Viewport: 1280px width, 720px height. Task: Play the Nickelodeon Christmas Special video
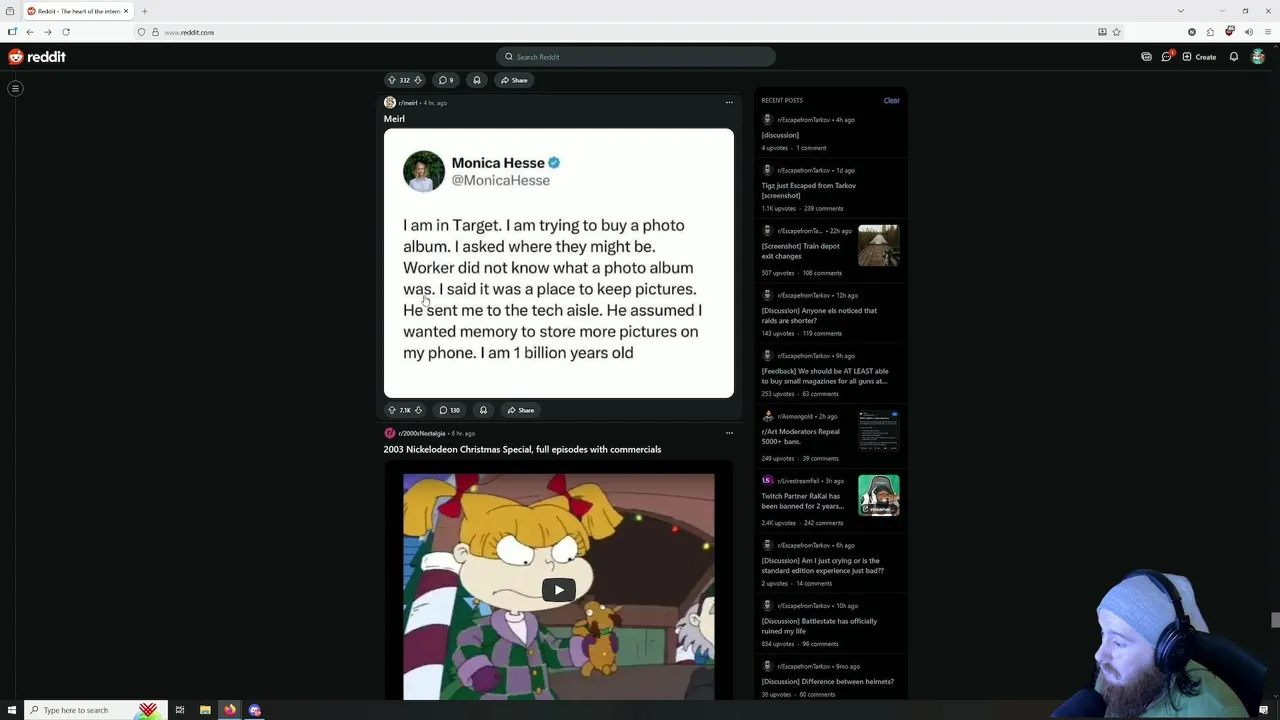point(558,590)
